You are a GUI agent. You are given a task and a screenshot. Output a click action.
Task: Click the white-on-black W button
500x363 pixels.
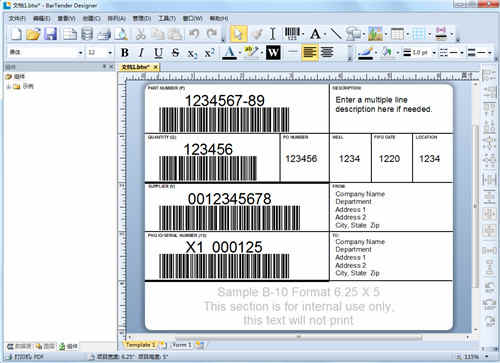point(273,53)
